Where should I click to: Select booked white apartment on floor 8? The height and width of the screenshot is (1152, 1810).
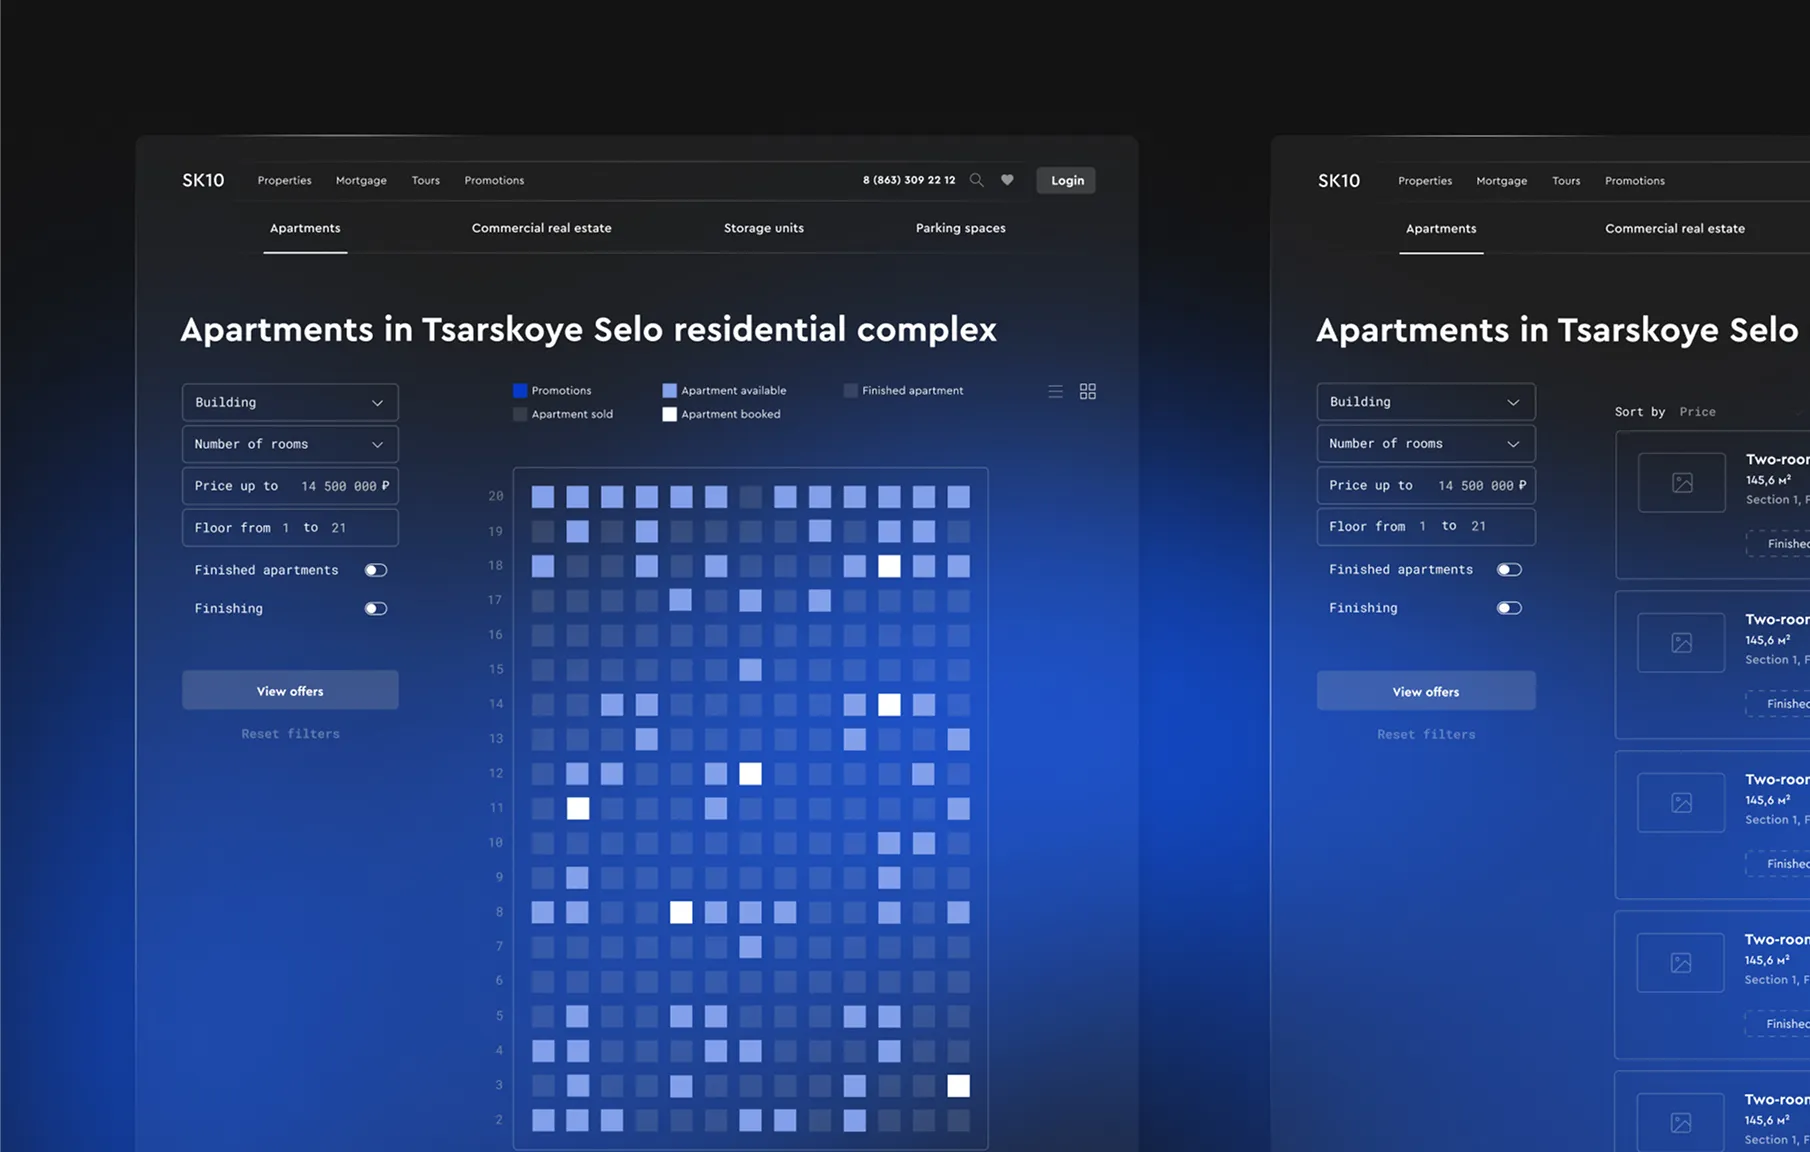pos(681,912)
